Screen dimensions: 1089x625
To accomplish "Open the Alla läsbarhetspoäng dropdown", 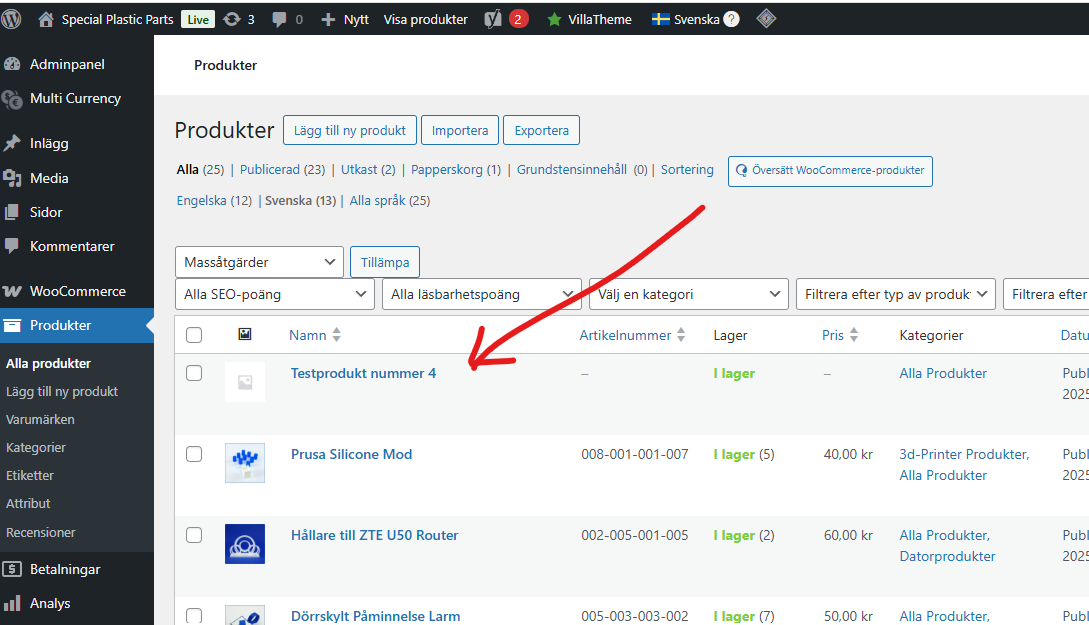I will pos(481,294).
